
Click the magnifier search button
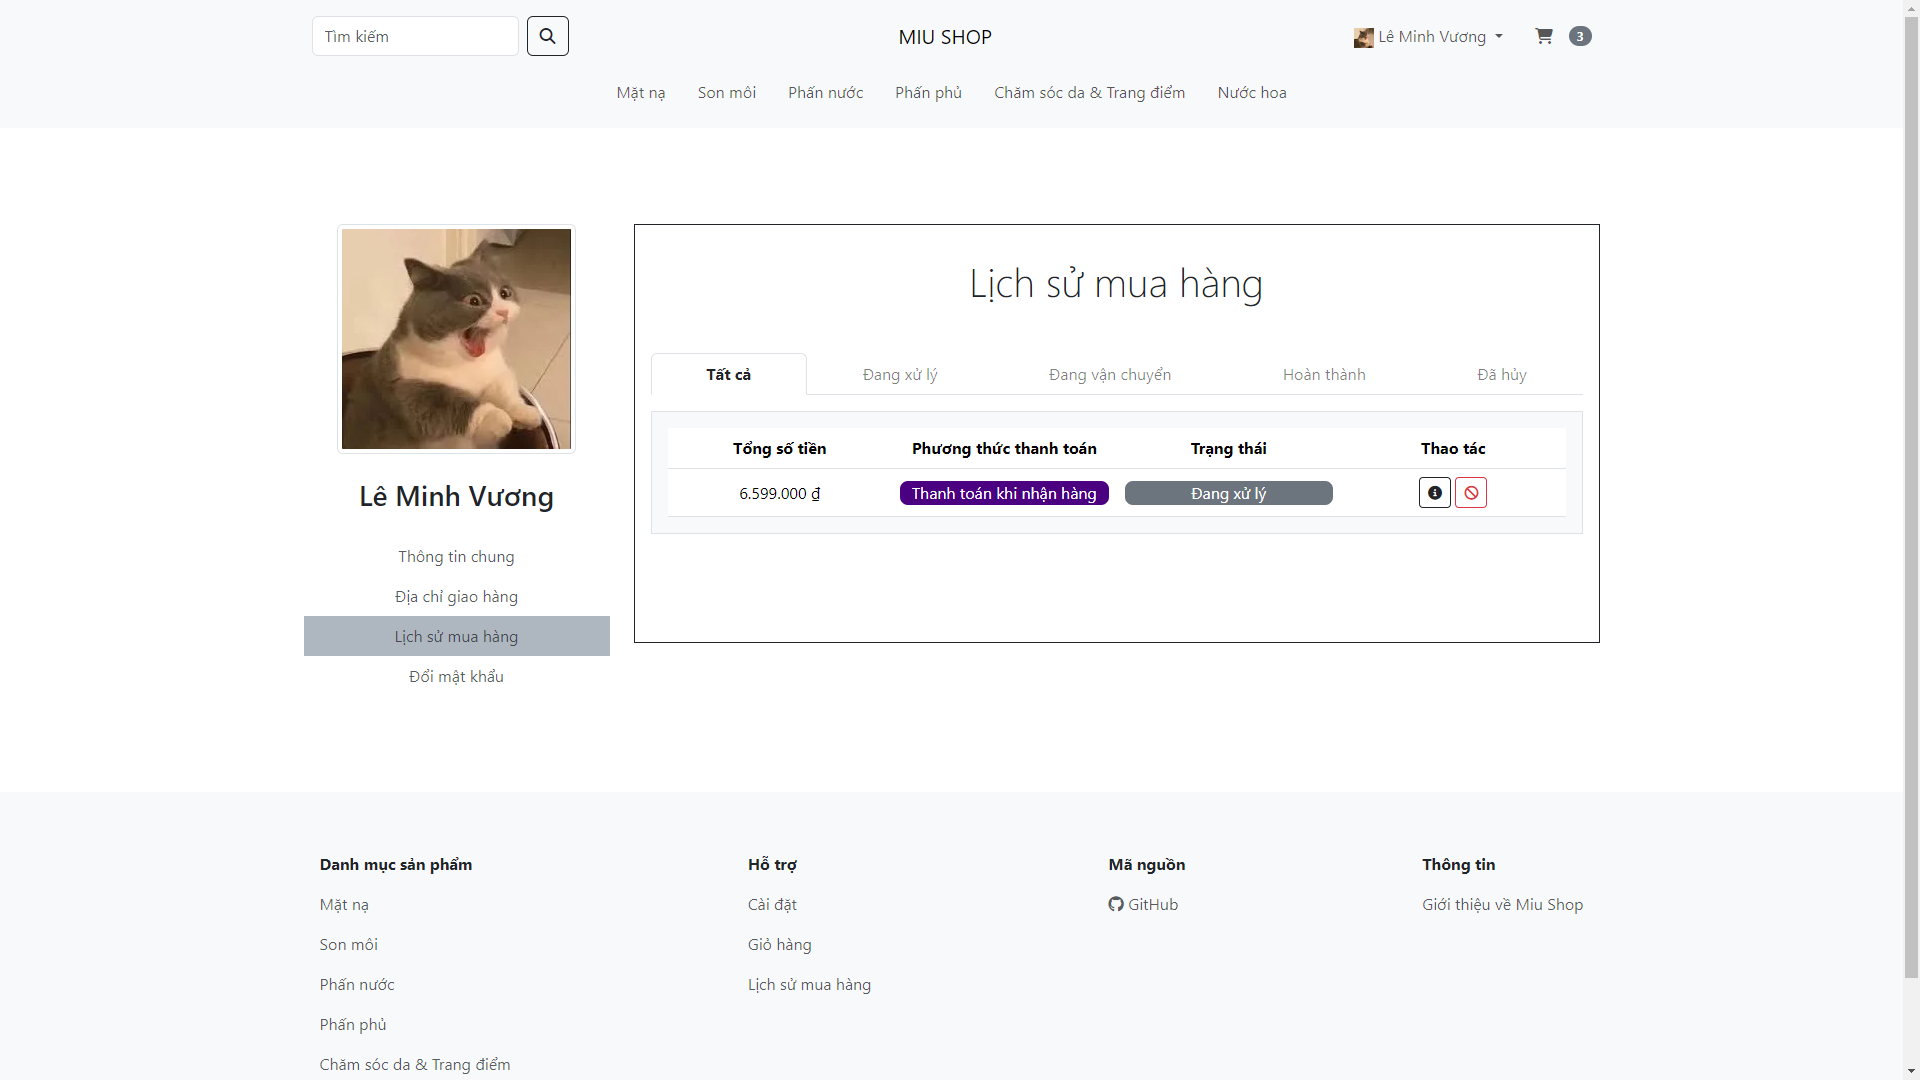pos(547,36)
